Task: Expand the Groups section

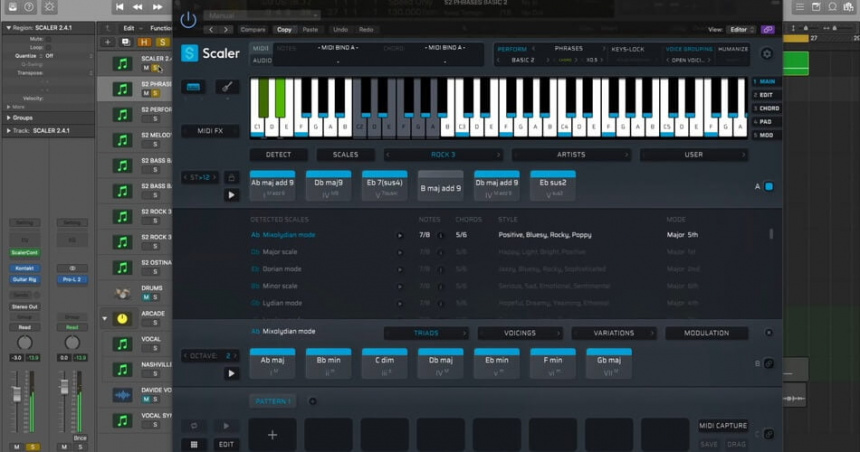Action: pyautogui.click(x=8, y=118)
